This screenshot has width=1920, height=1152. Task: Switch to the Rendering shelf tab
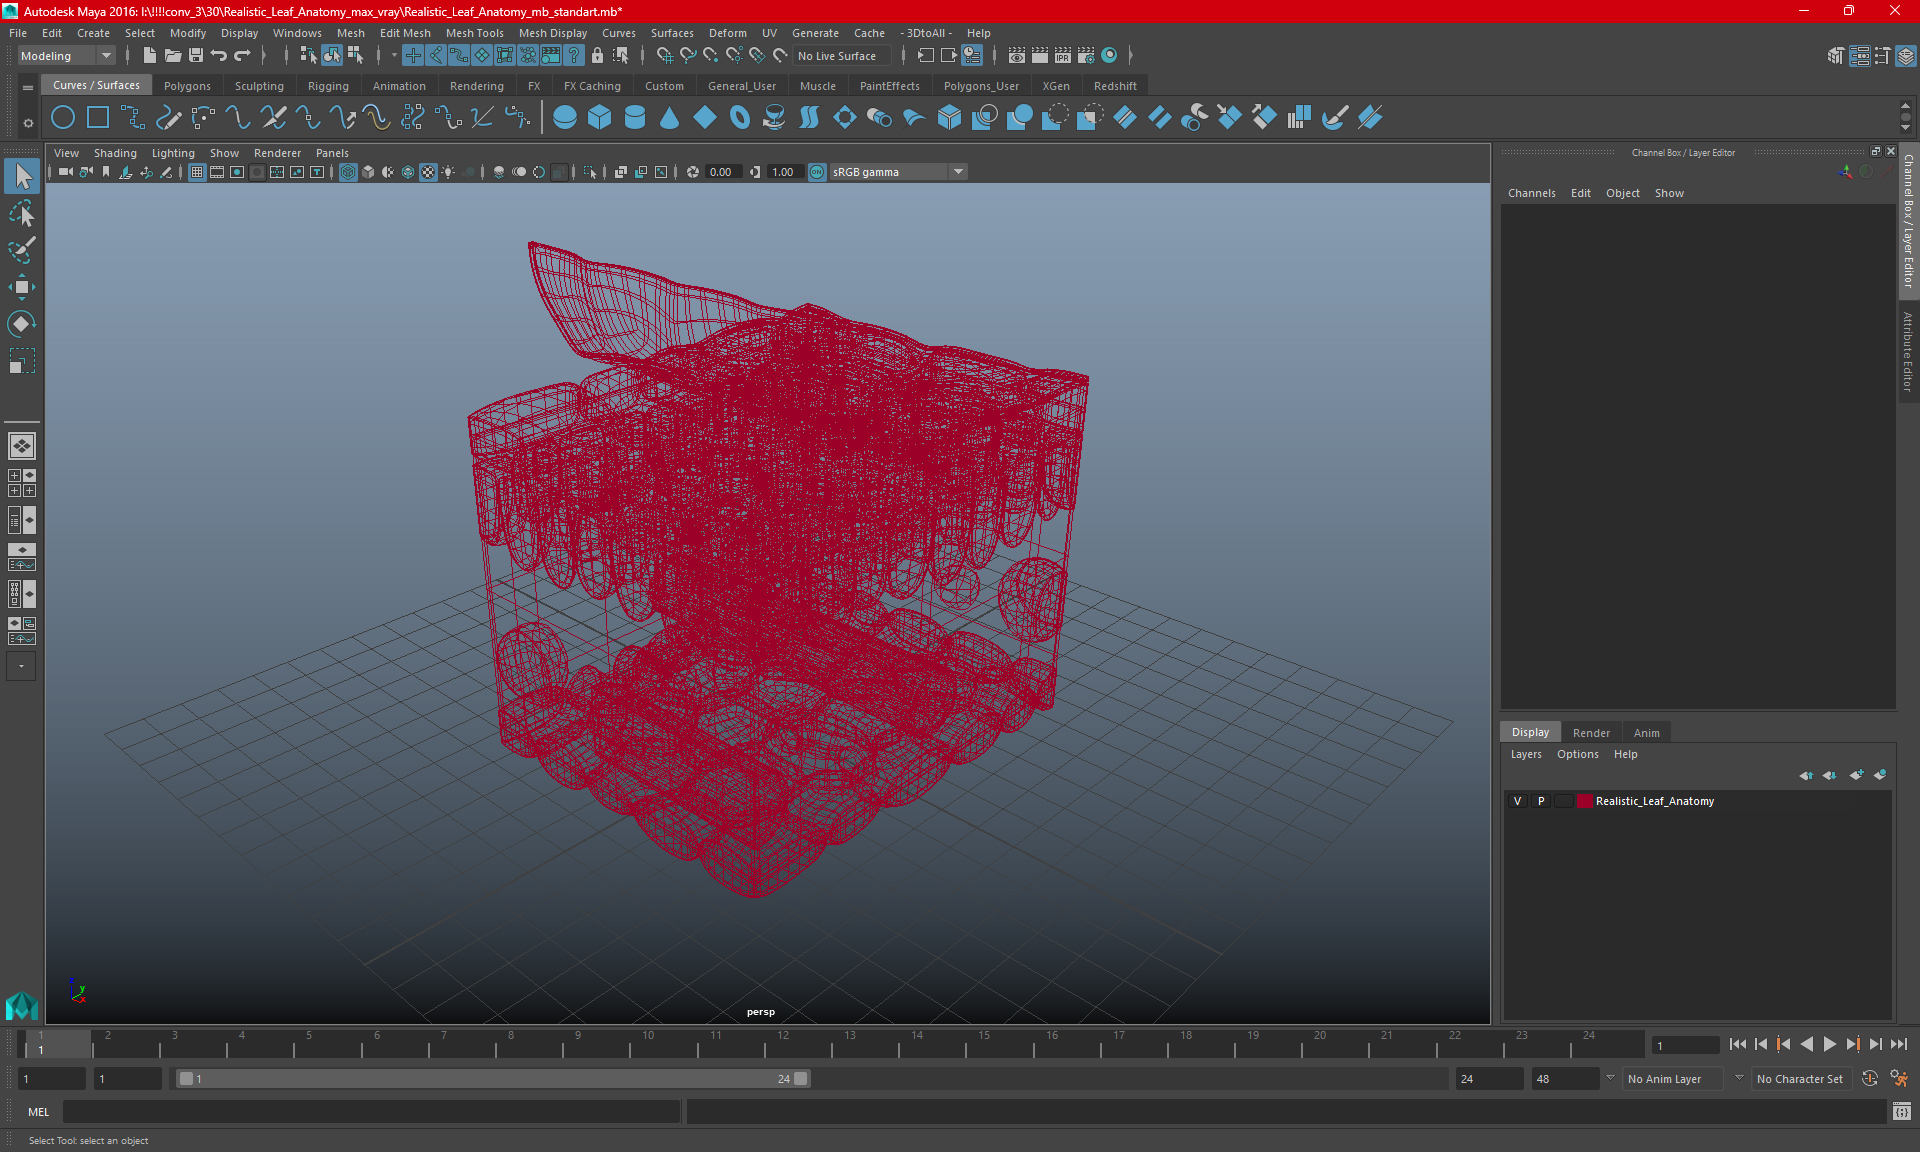(x=476, y=86)
